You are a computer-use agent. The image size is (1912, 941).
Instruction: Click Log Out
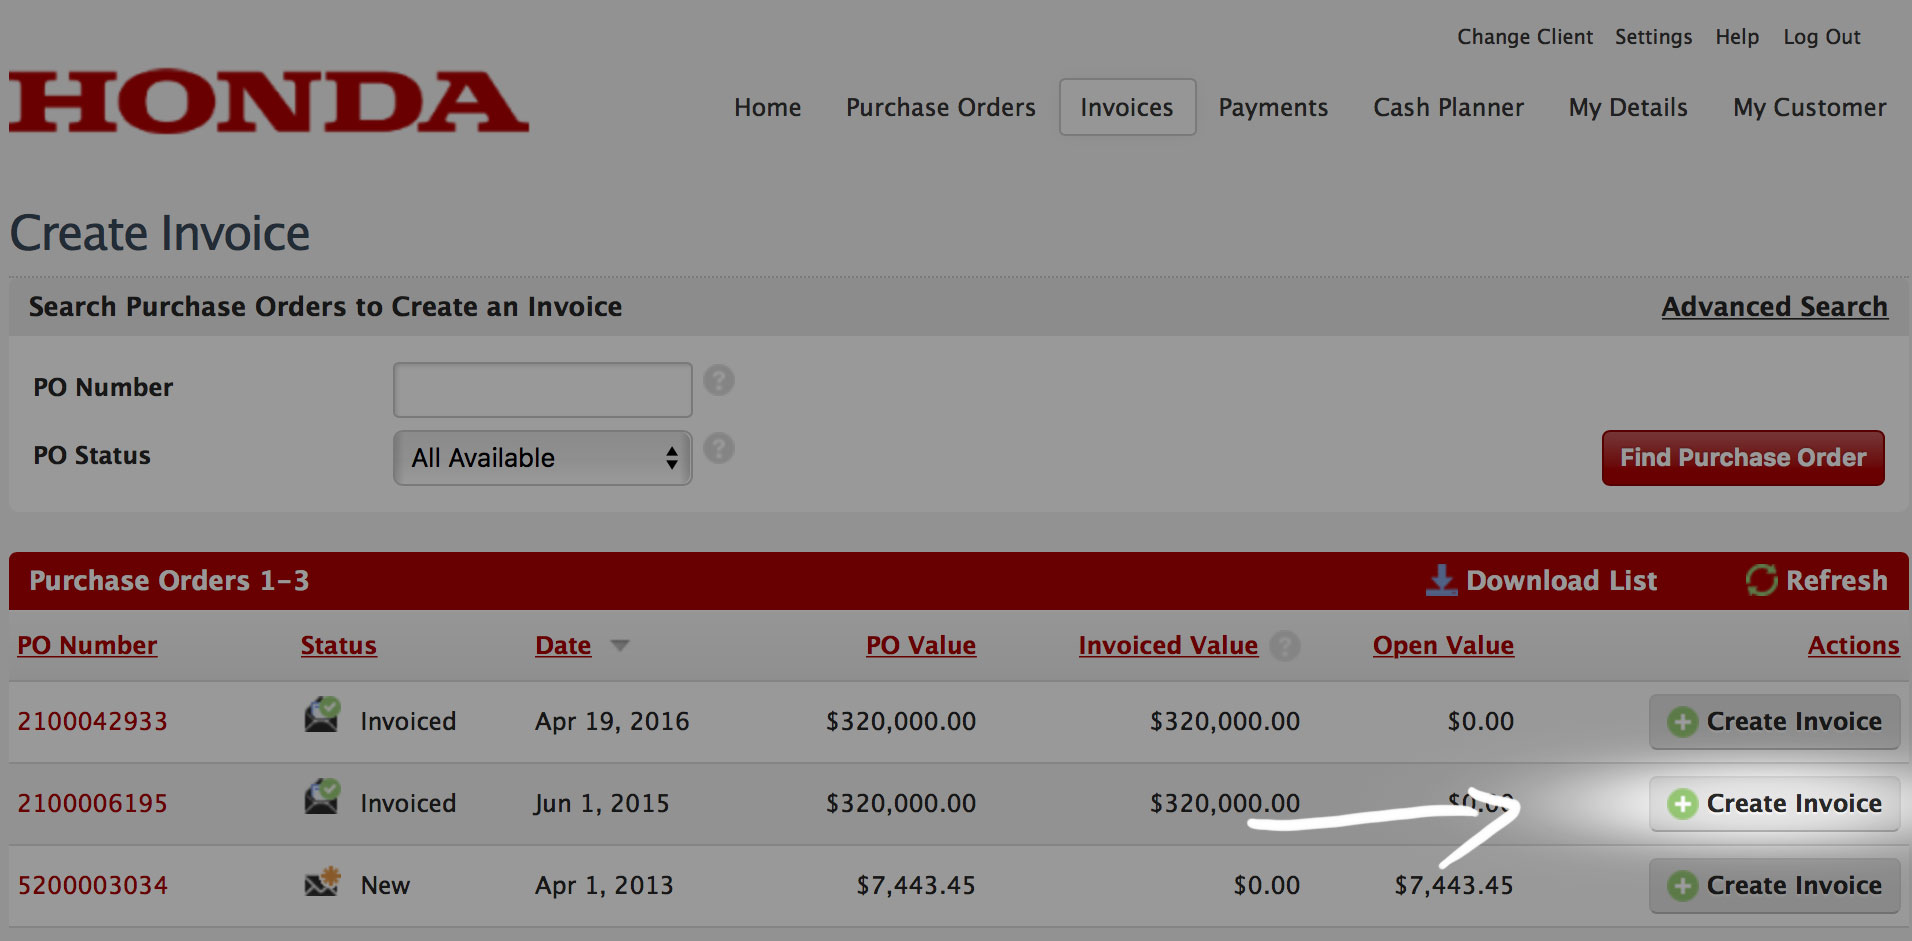pos(1822,37)
